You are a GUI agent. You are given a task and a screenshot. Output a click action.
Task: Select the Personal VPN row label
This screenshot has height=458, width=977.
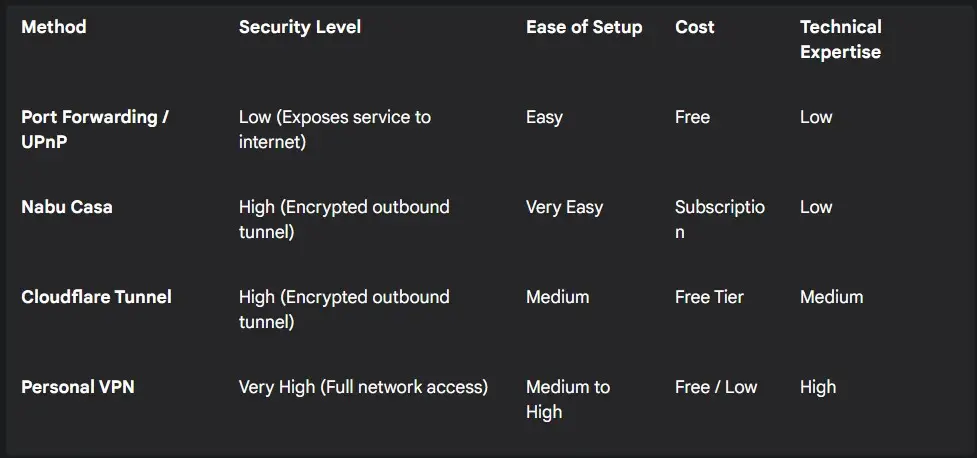coord(78,387)
